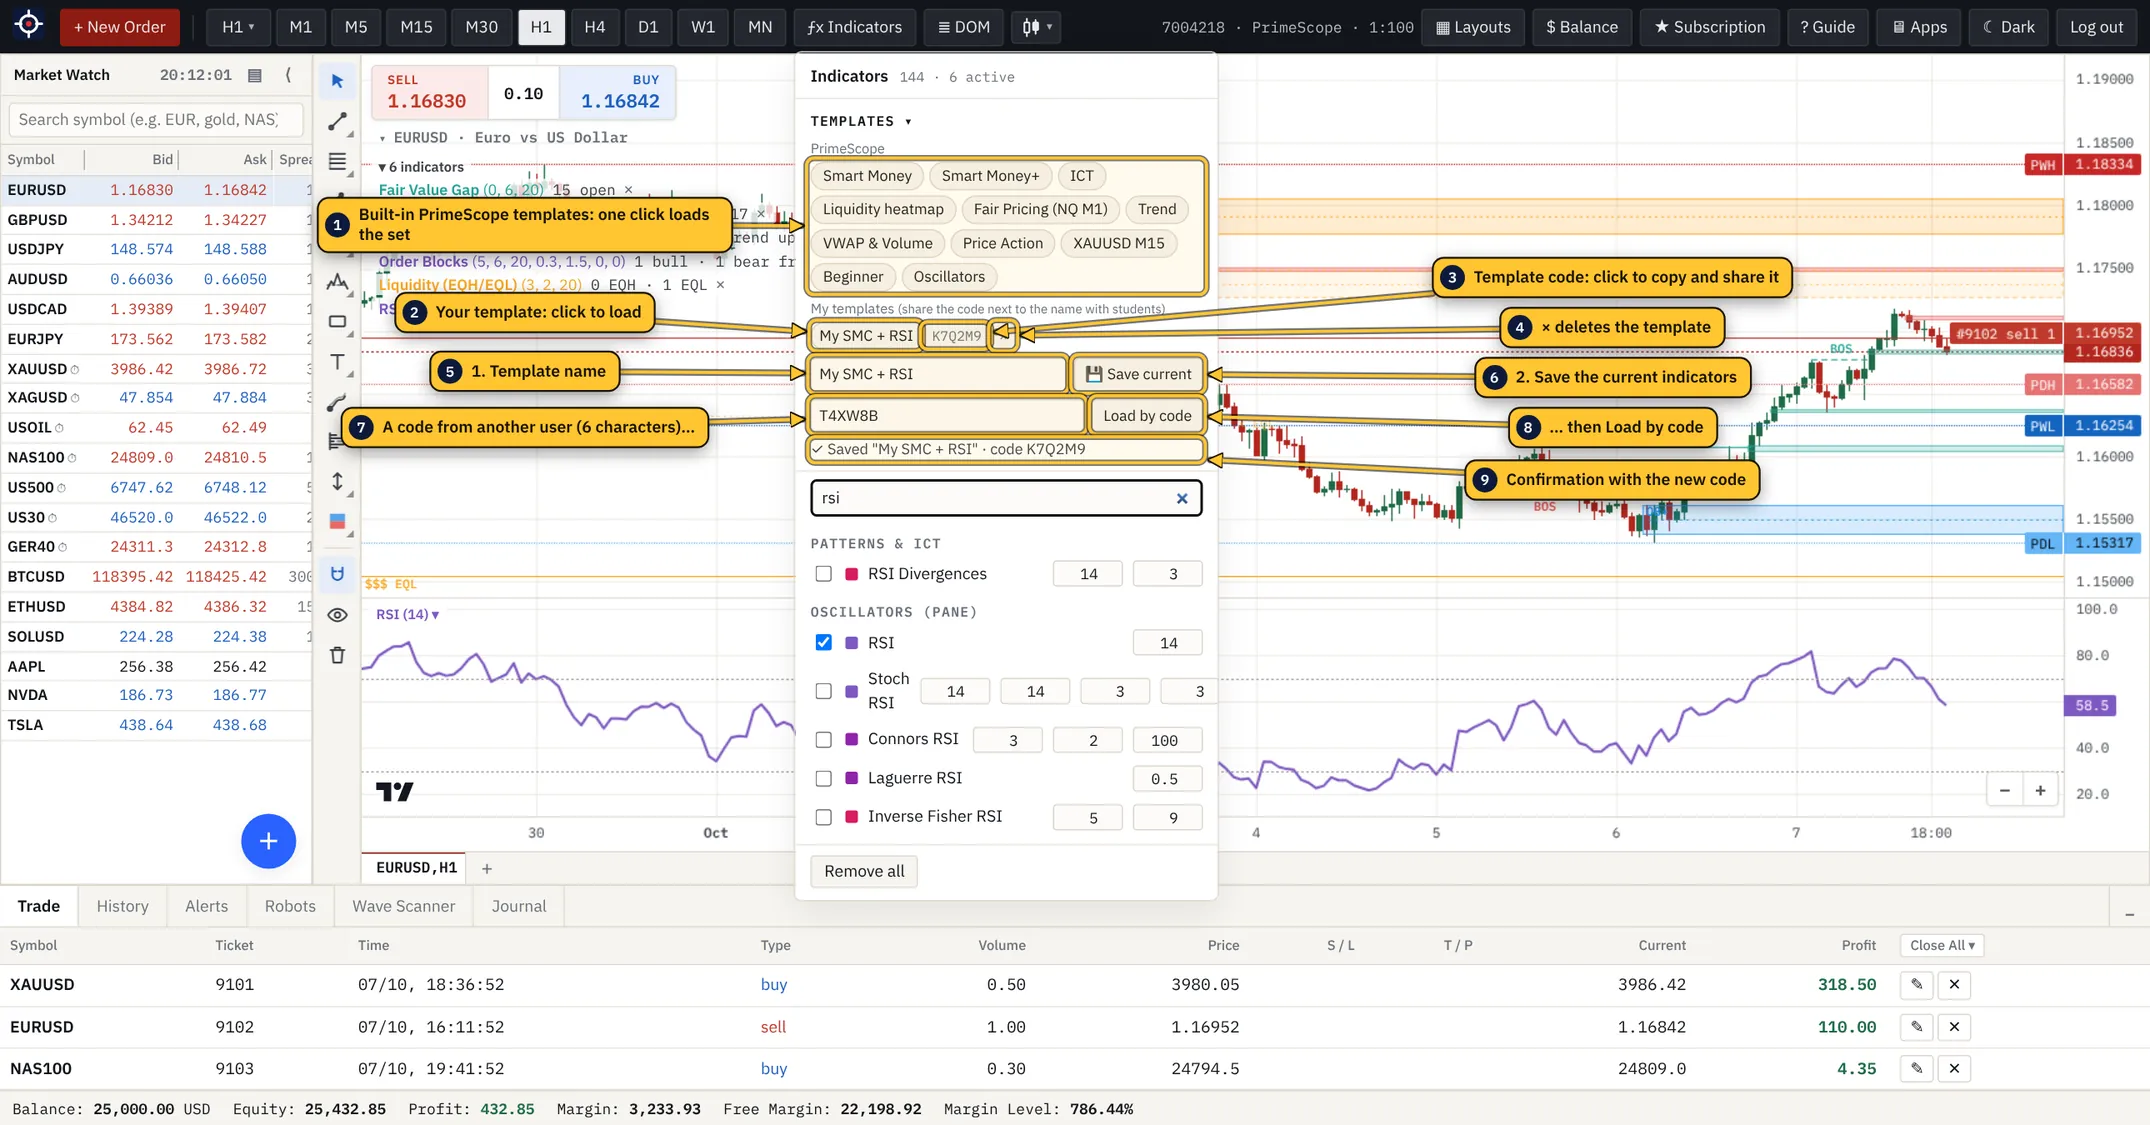Select the cursor pointer tool
Viewport: 2150px width, 1125px height.
(x=337, y=81)
